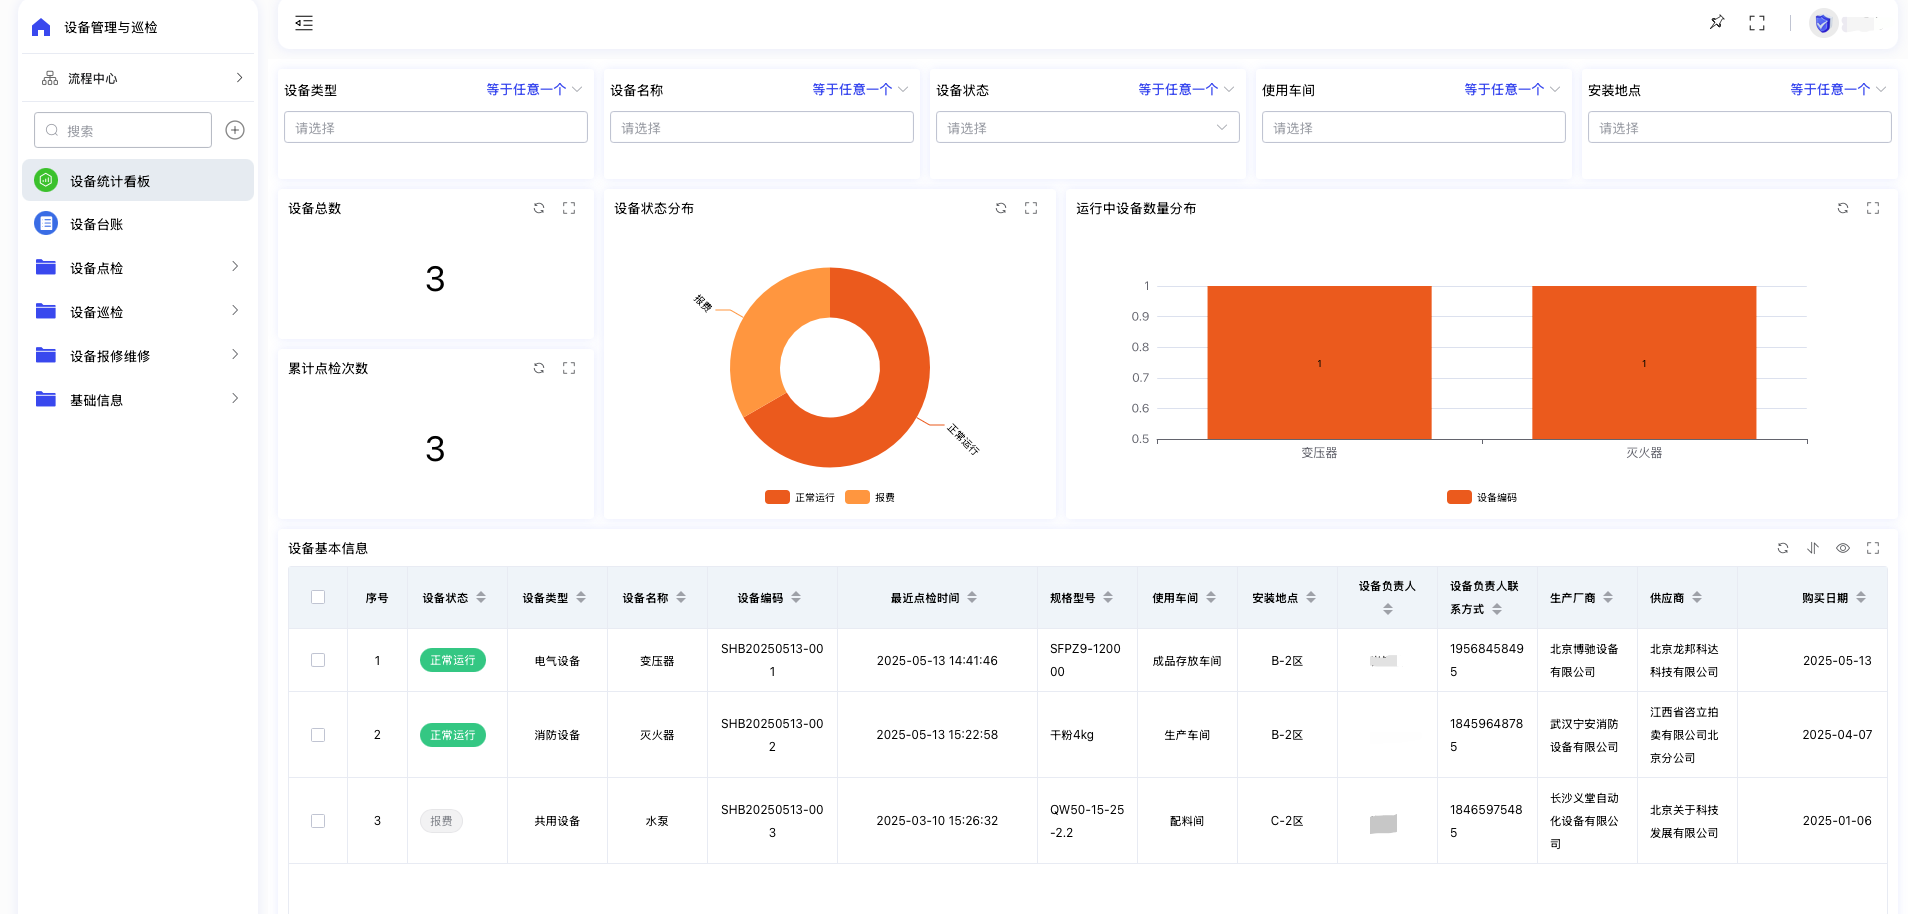This screenshot has width=1908, height=914.
Task: Expand the 流程中心 menu
Action: [138, 78]
